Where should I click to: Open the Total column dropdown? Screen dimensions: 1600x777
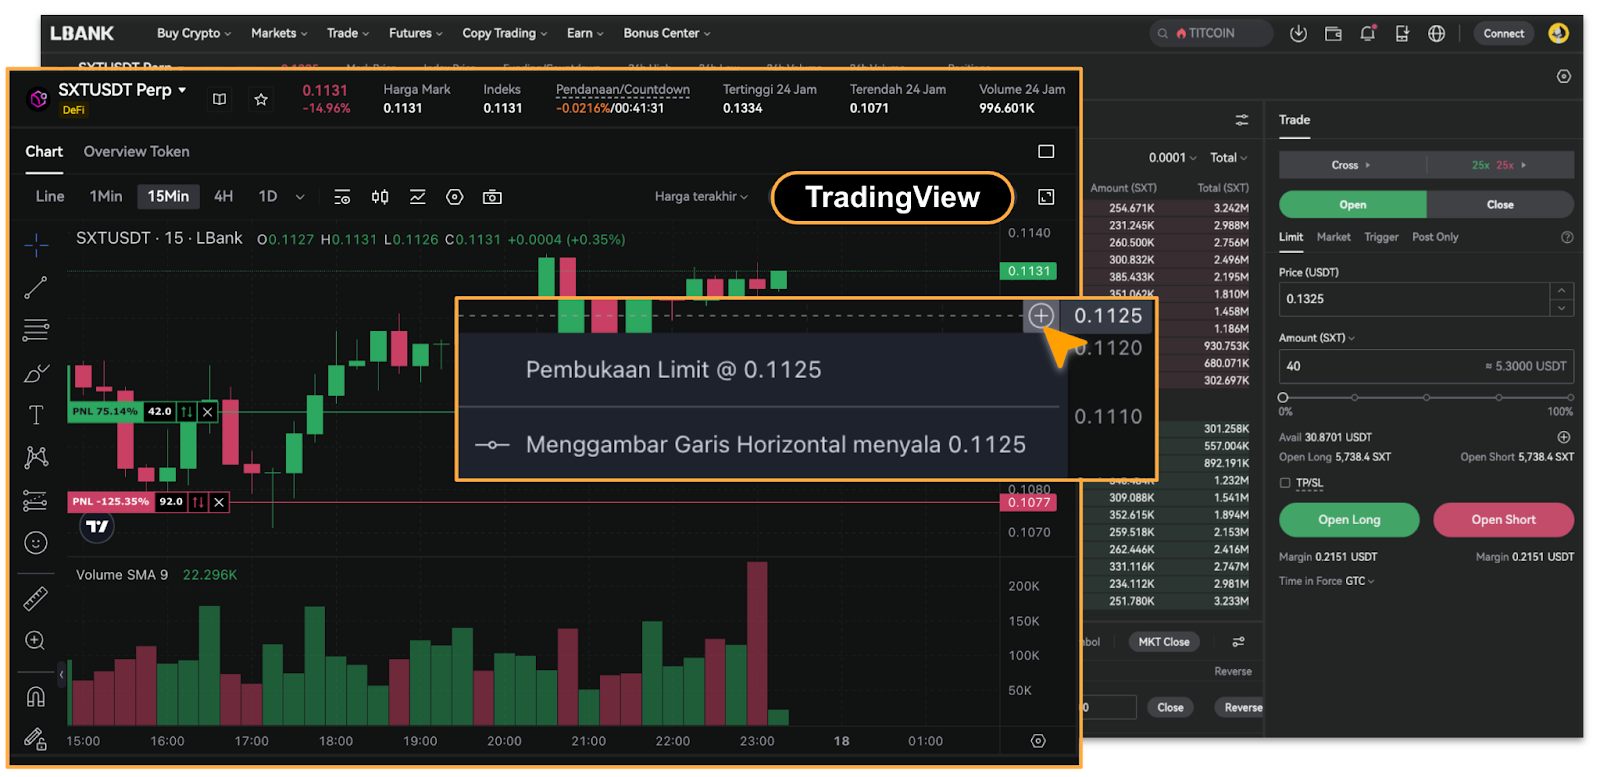(x=1229, y=158)
